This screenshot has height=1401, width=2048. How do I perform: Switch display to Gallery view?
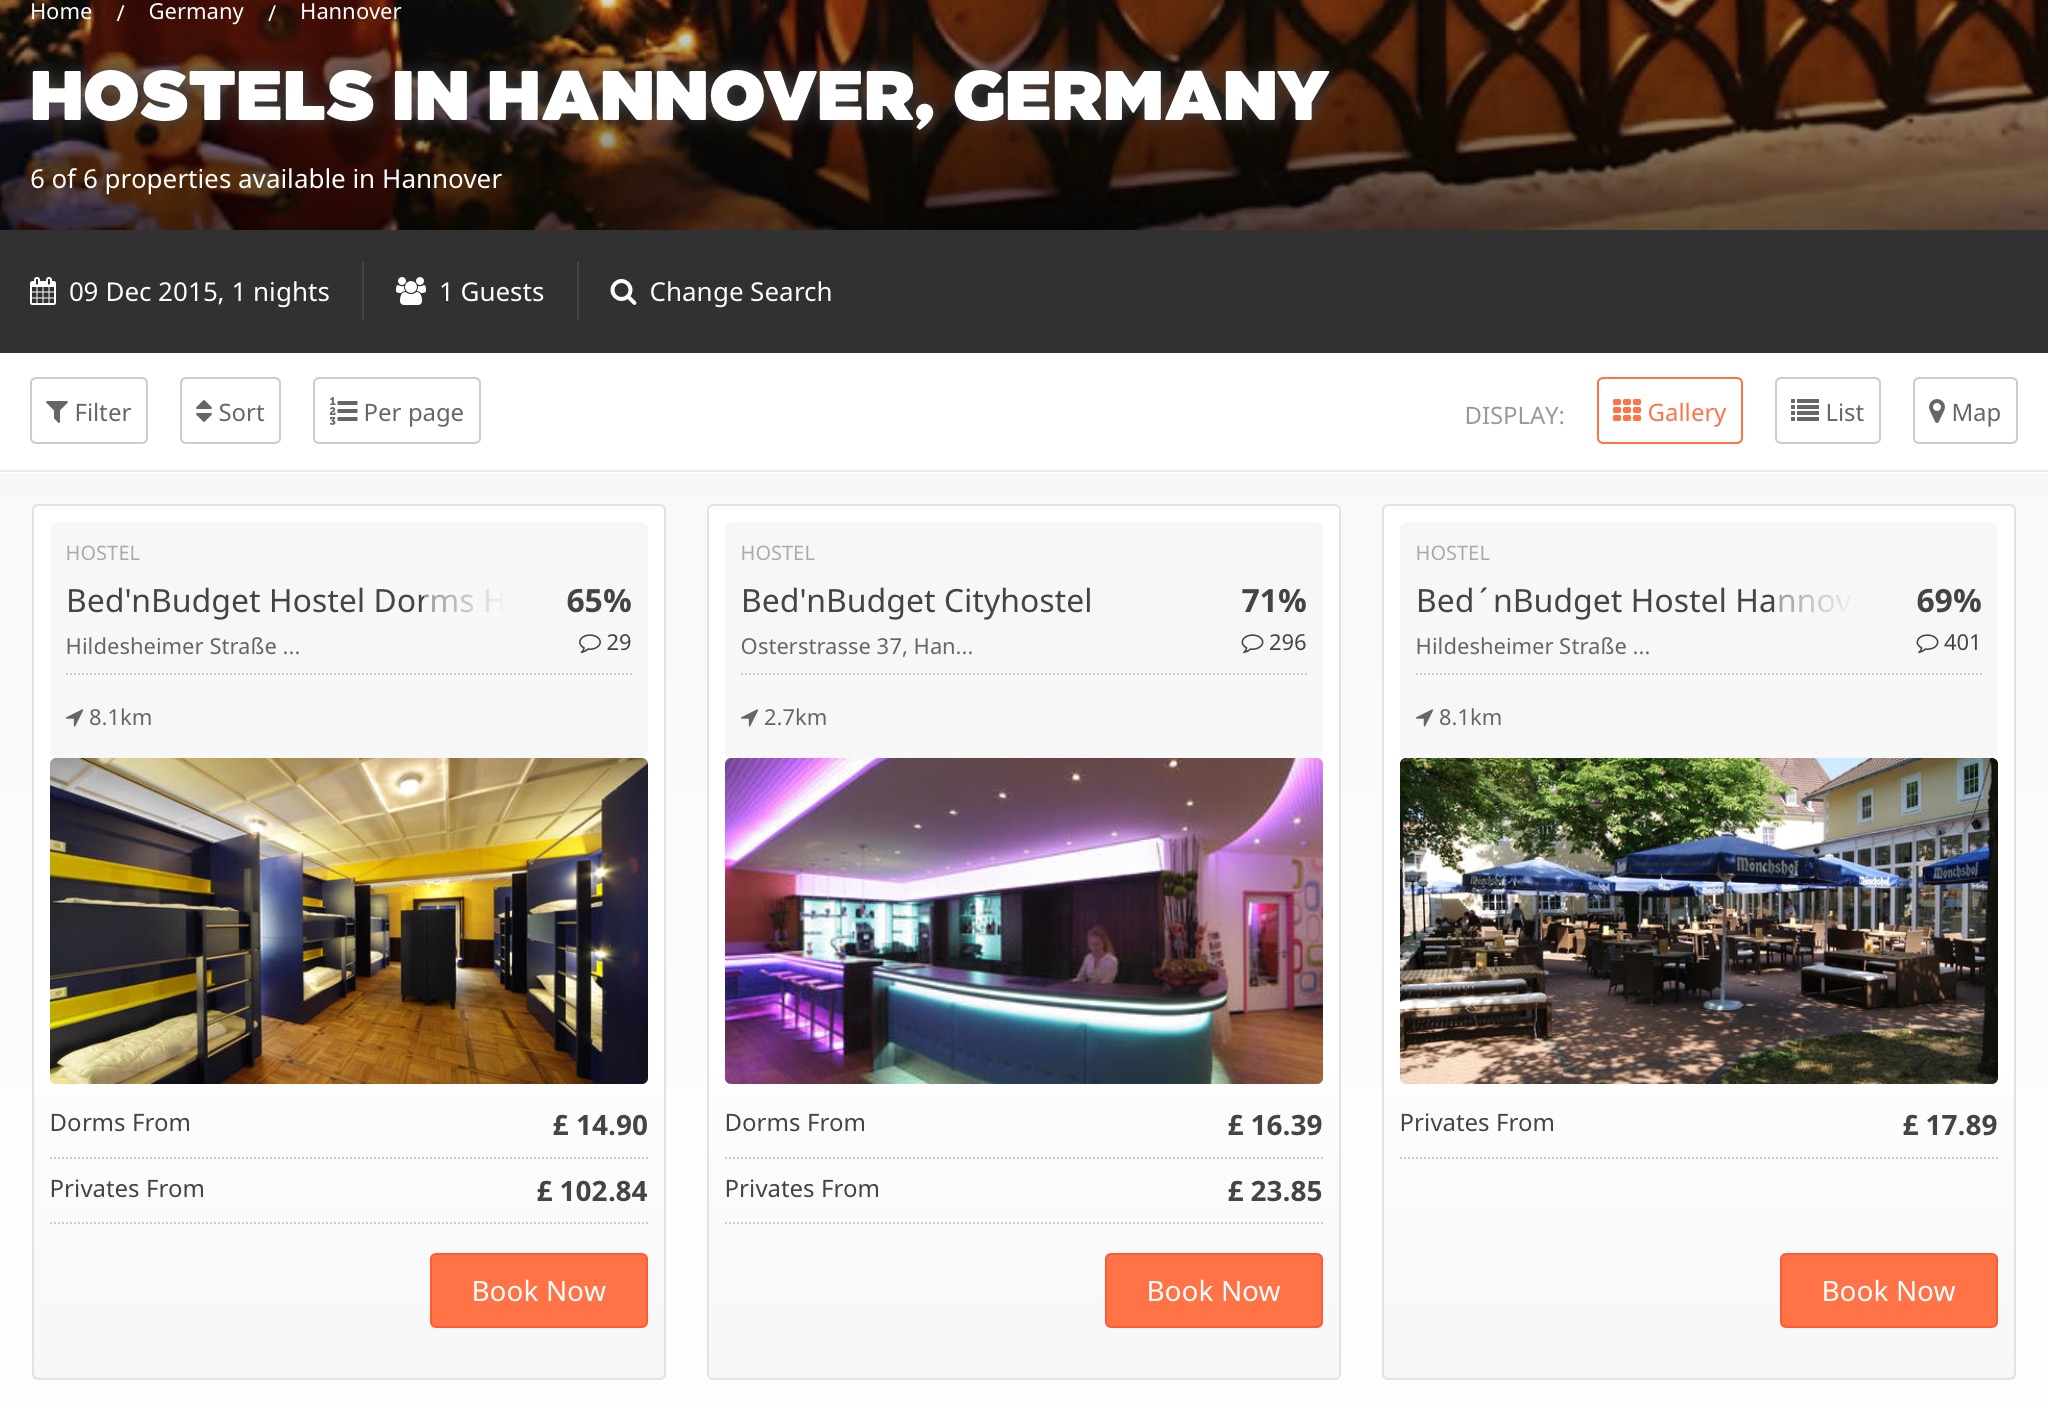click(x=1669, y=411)
